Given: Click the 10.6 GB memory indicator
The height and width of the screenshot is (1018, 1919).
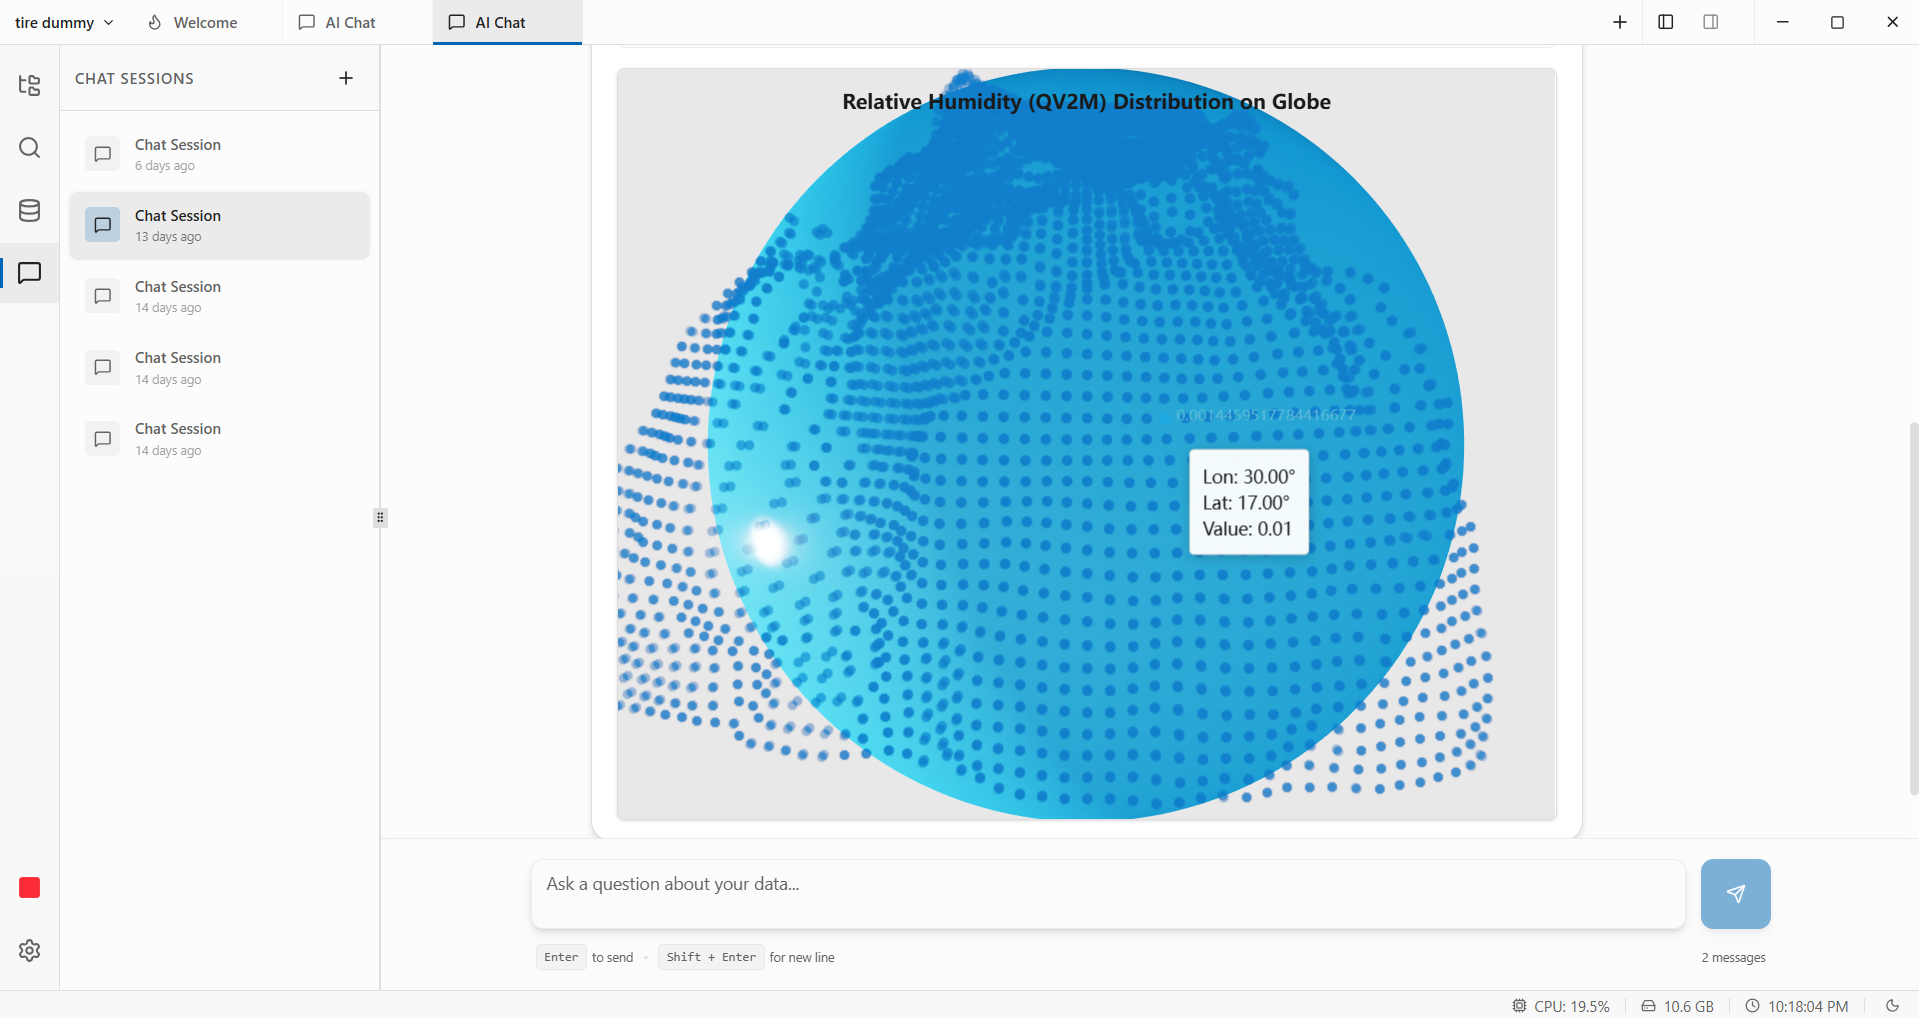Looking at the screenshot, I should [1677, 1005].
